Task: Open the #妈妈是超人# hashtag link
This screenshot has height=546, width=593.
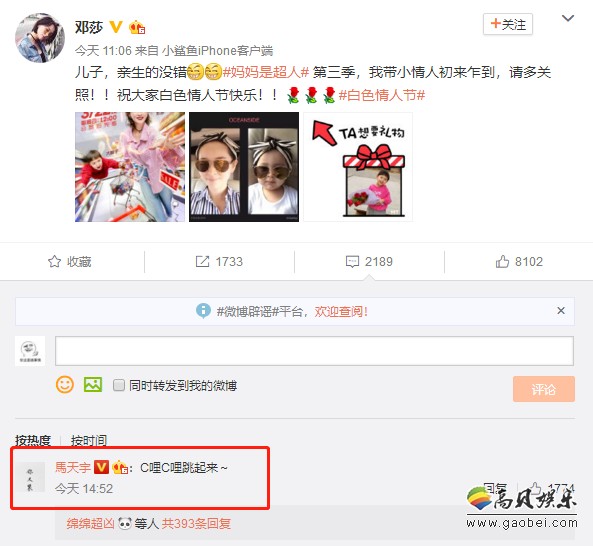Action: coord(266,72)
